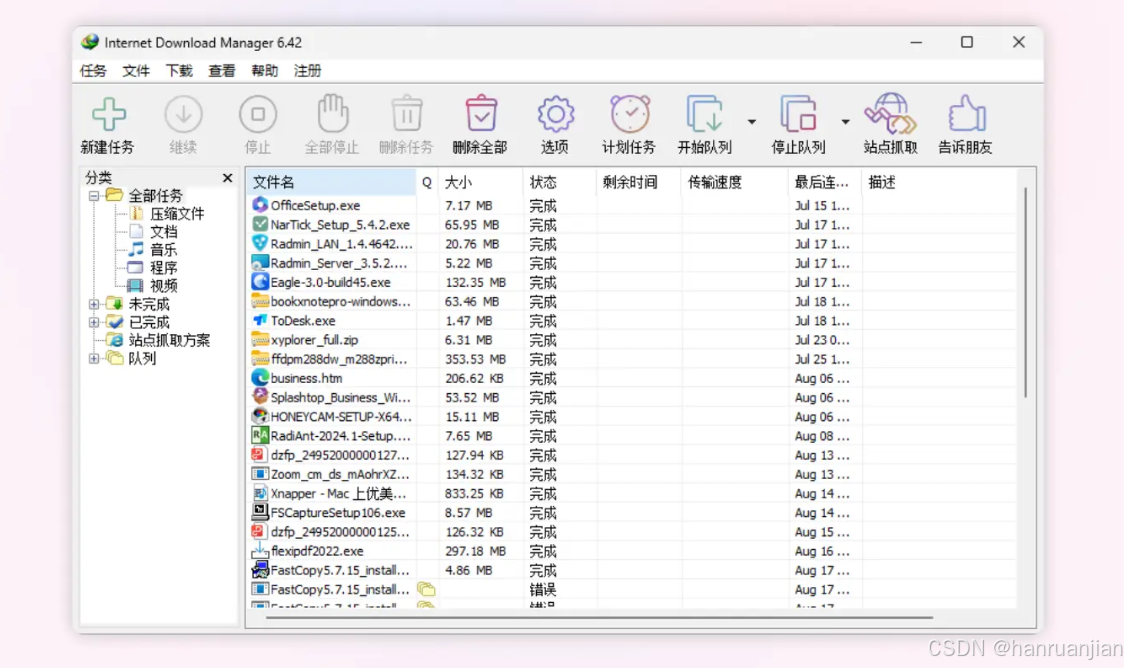Open the Site Grabber (站点抓取) icon
Screen dimensions: 1127x668
891,114
